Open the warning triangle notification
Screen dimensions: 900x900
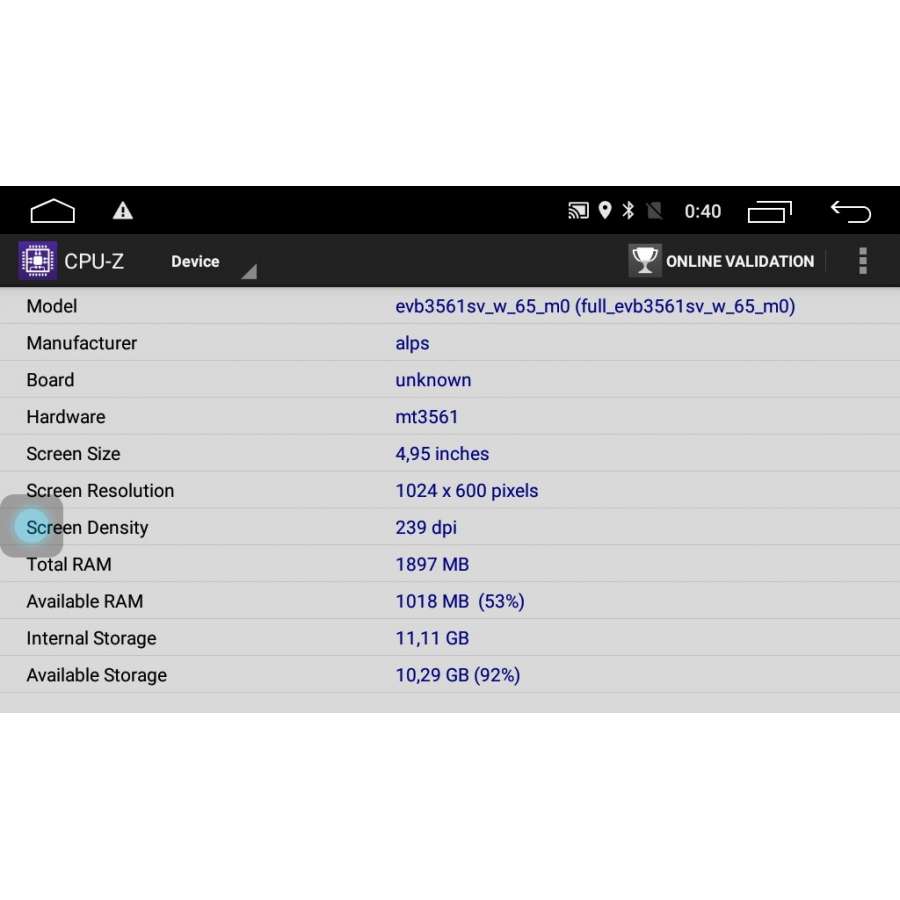pos(122,211)
